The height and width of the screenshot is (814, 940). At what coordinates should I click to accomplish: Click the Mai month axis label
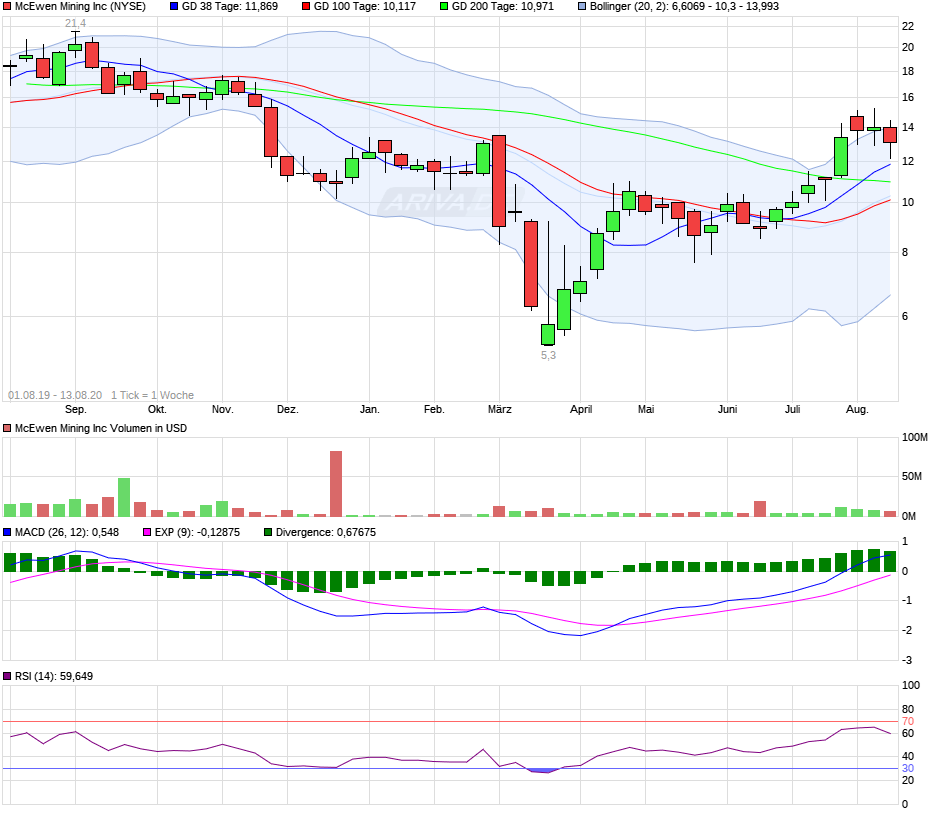(646, 409)
